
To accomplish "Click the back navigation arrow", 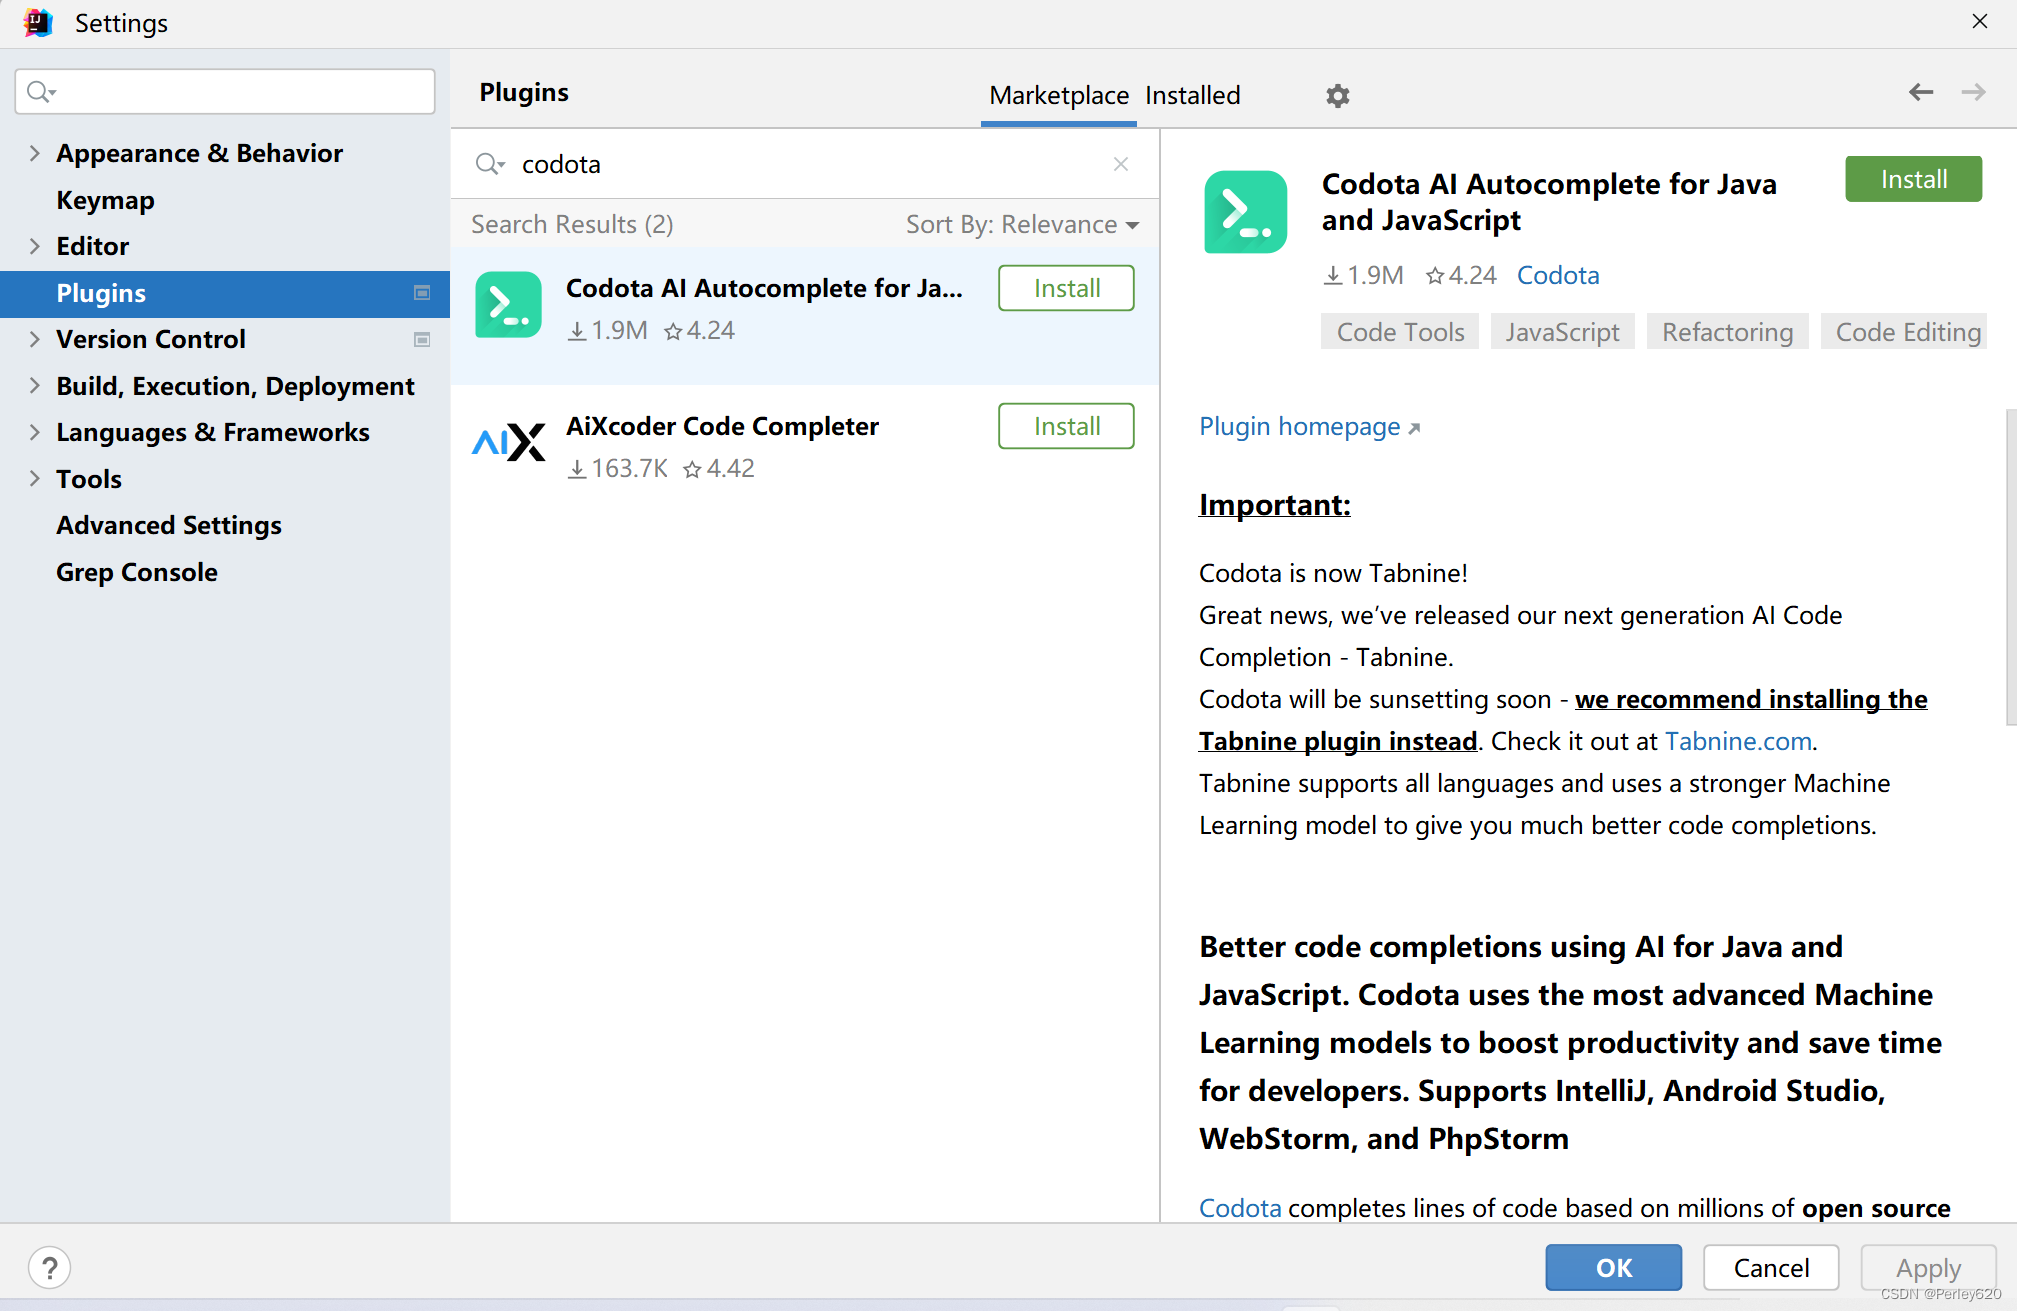I will pos(1921,92).
